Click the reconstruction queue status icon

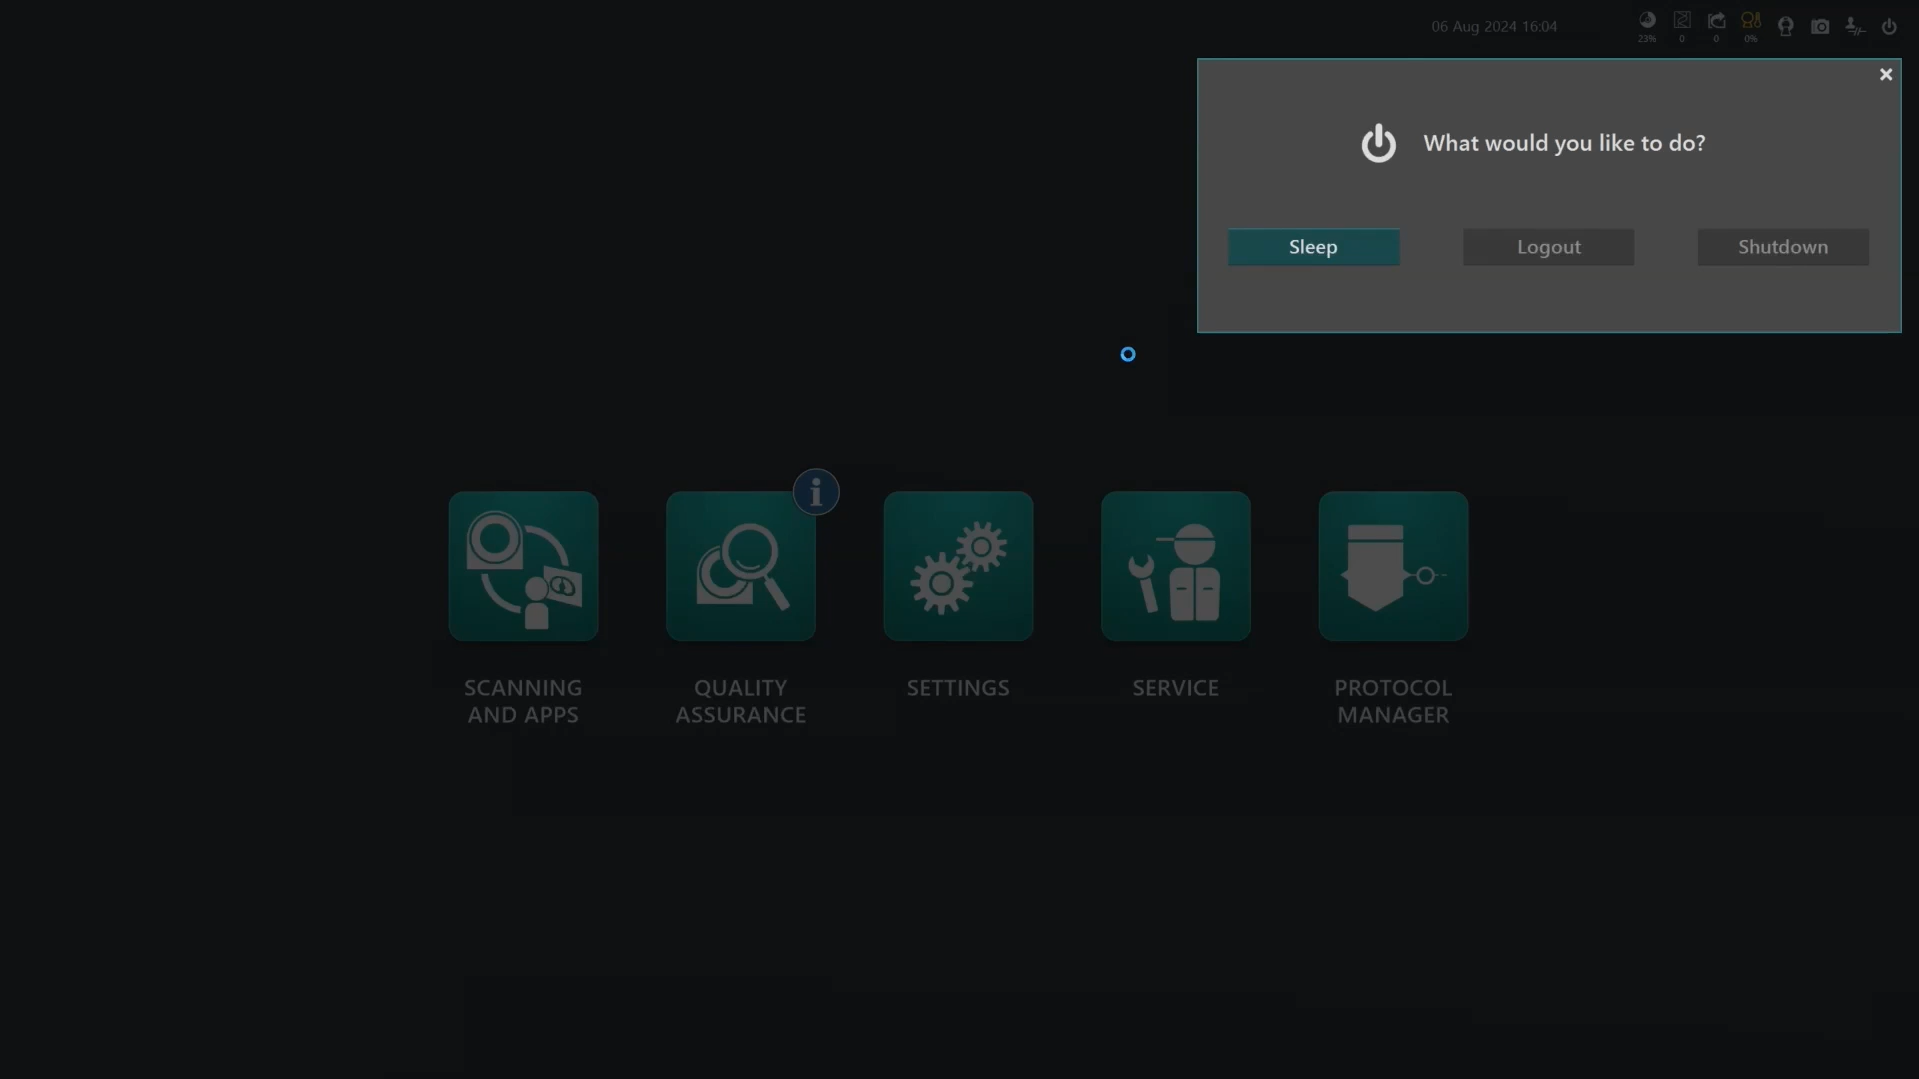1682,26
